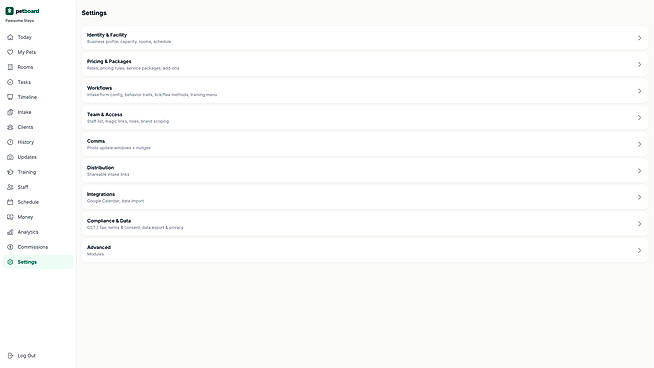Image resolution: width=654 pixels, height=368 pixels.
Task: Expand Identity & Facility chevron
Action: 639,38
